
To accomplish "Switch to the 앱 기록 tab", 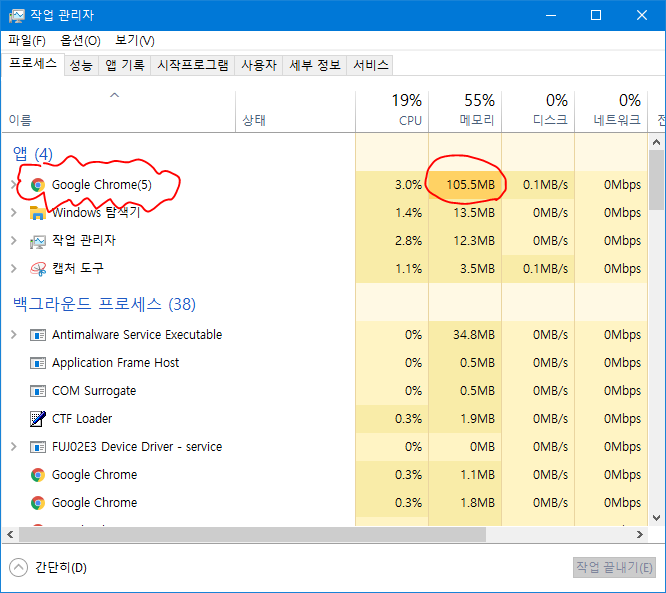I will (124, 65).
